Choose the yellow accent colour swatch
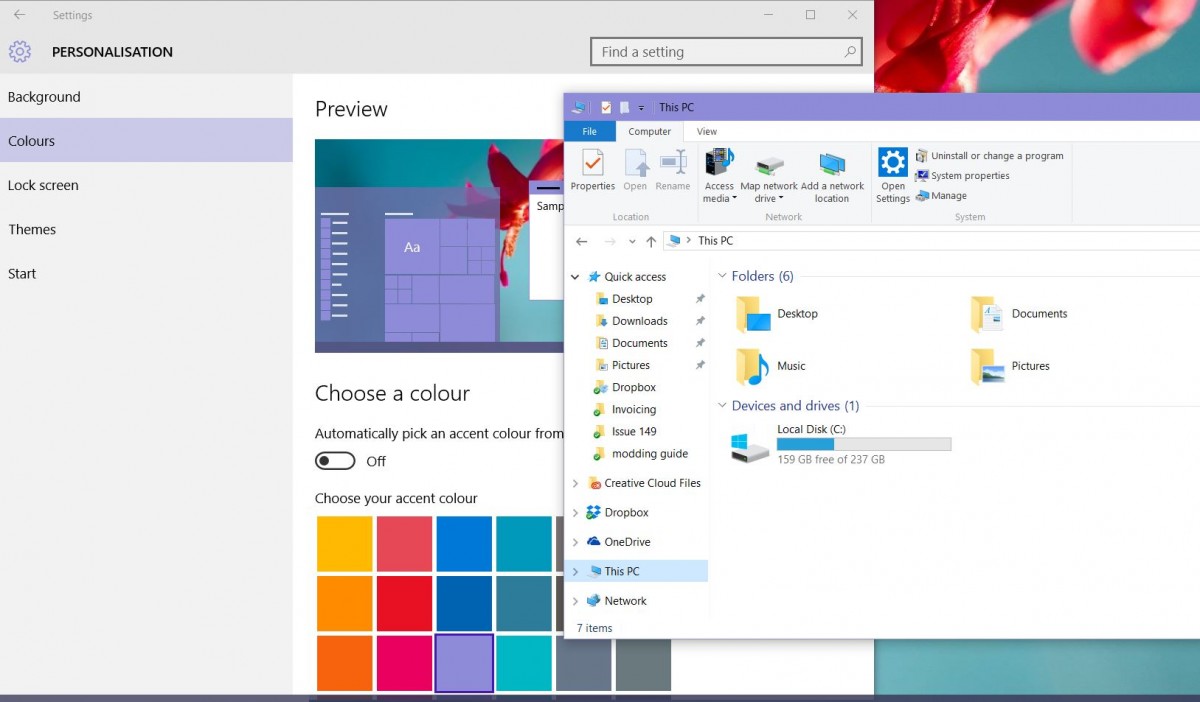Viewport: 1200px width, 702px height. pyautogui.click(x=345, y=544)
